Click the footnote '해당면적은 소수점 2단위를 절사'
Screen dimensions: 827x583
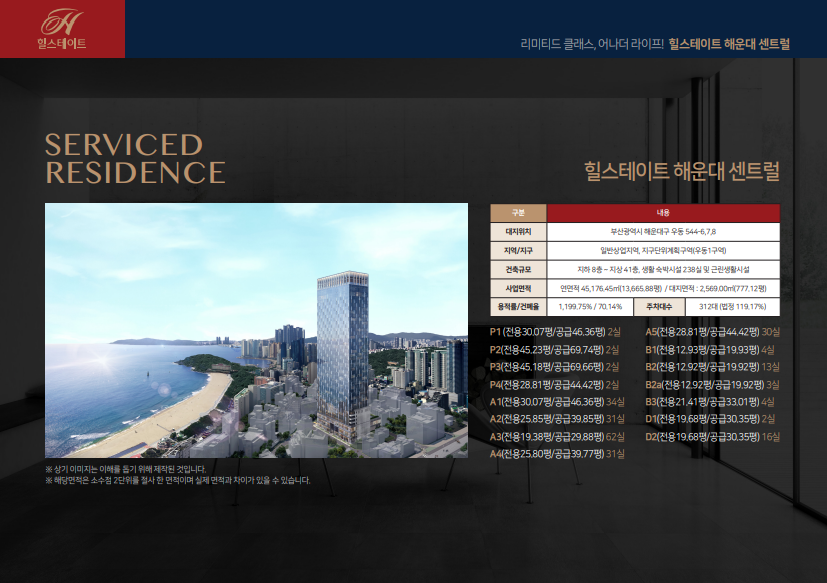pos(178,480)
